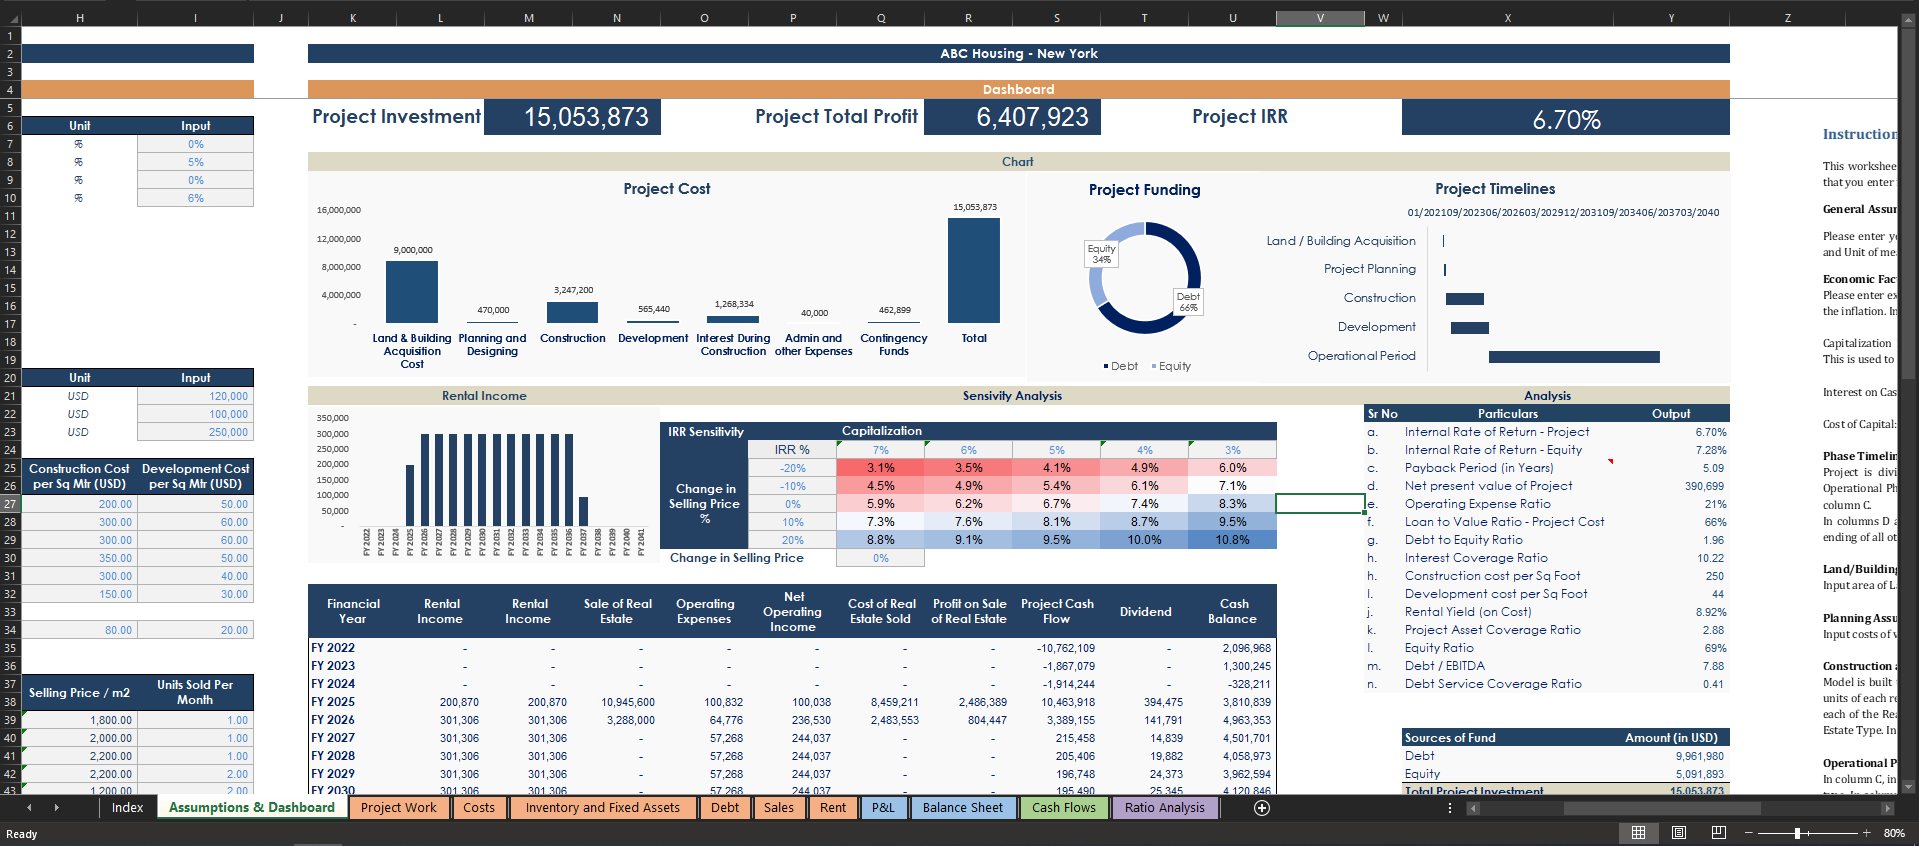Click the Debt legend entry in funding chart
This screenshot has width=1919, height=846.
click(x=1121, y=366)
